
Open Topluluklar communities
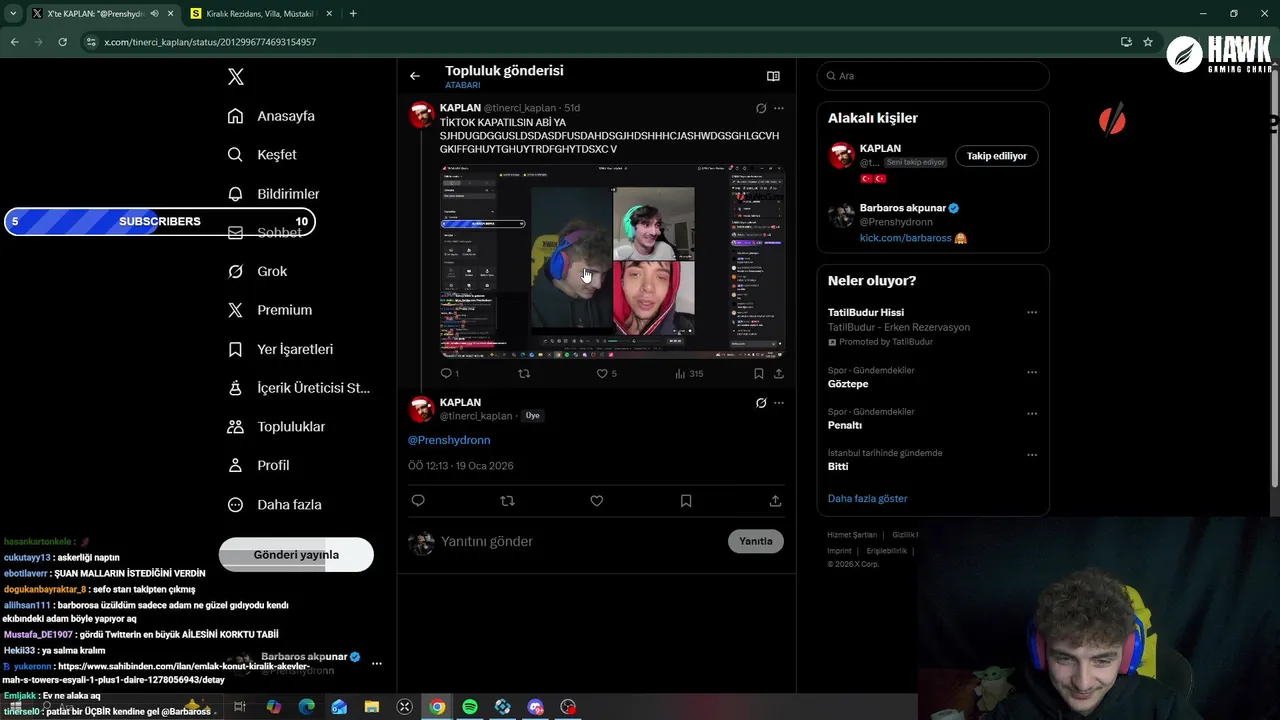coord(276,427)
